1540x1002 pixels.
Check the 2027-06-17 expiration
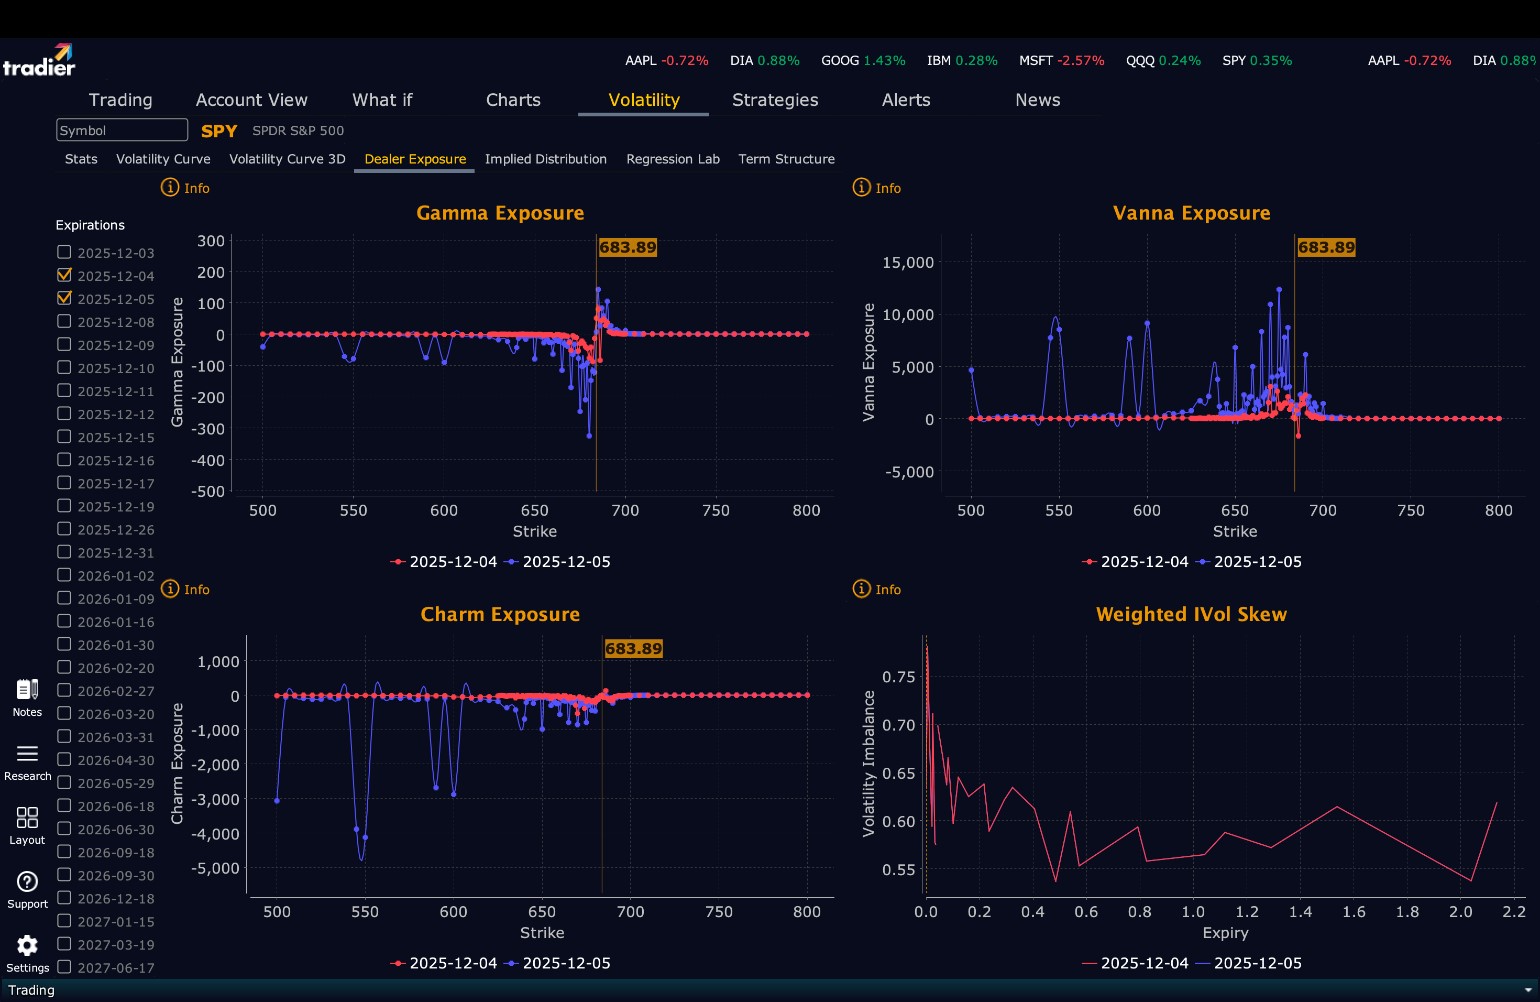pyautogui.click(x=64, y=967)
